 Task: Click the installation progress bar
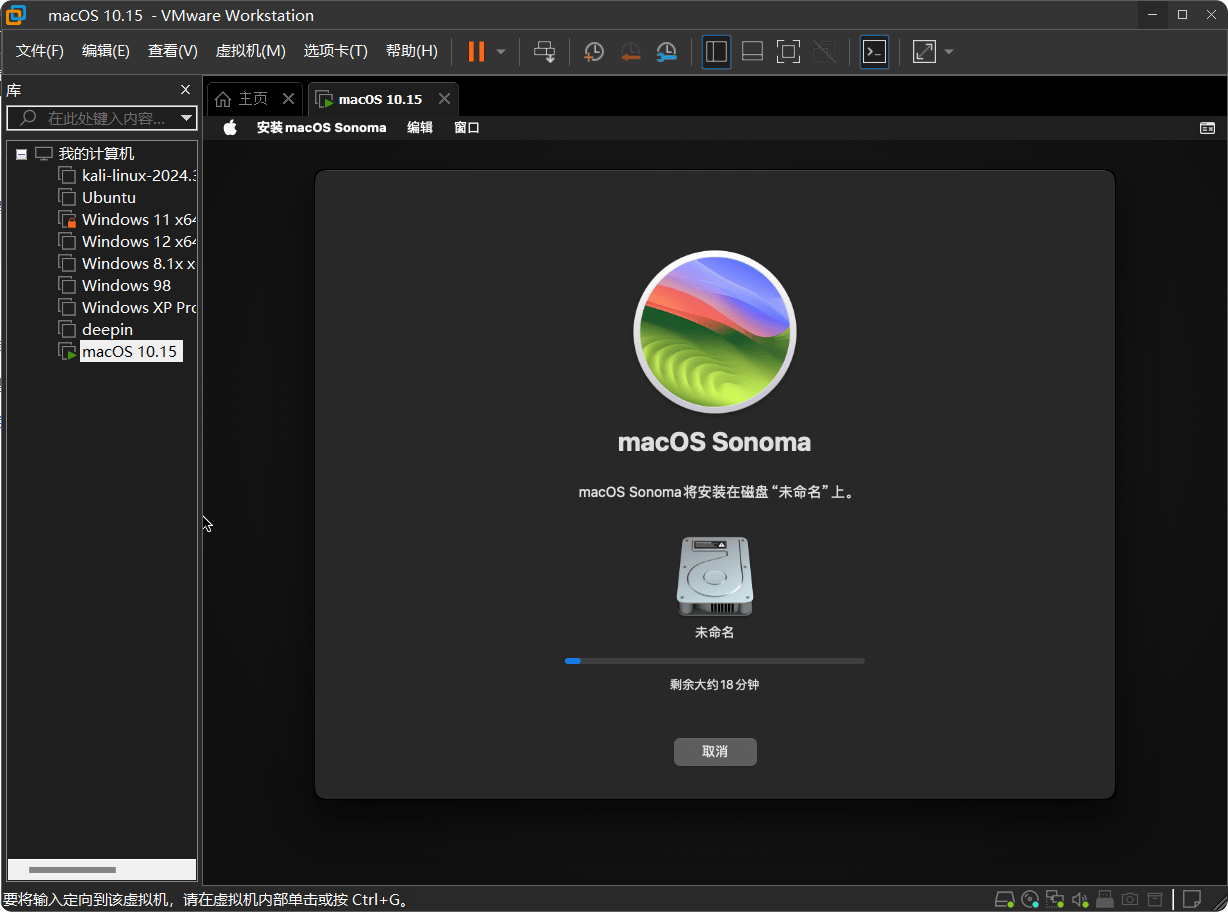click(715, 660)
